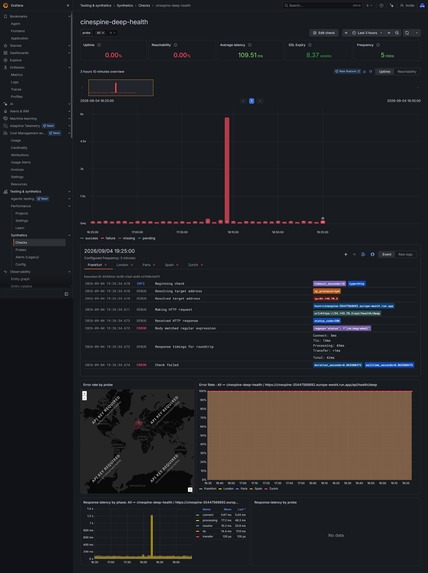Collapse the Testing & synthetics section

(69, 191)
